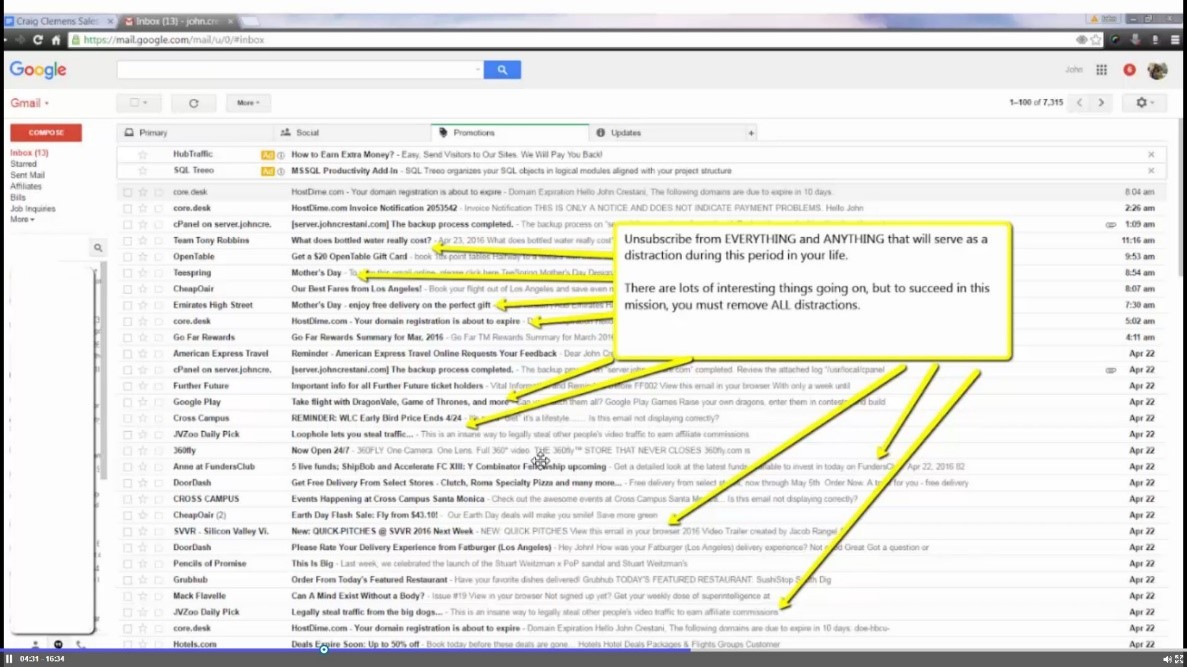Click the blue search button

(502, 70)
